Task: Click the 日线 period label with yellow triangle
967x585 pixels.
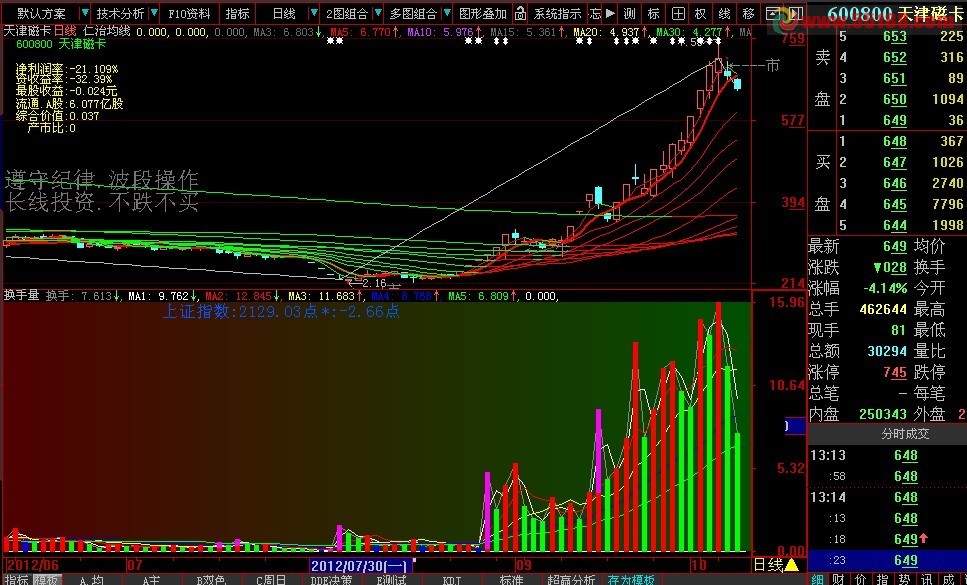Action: [x=776, y=564]
